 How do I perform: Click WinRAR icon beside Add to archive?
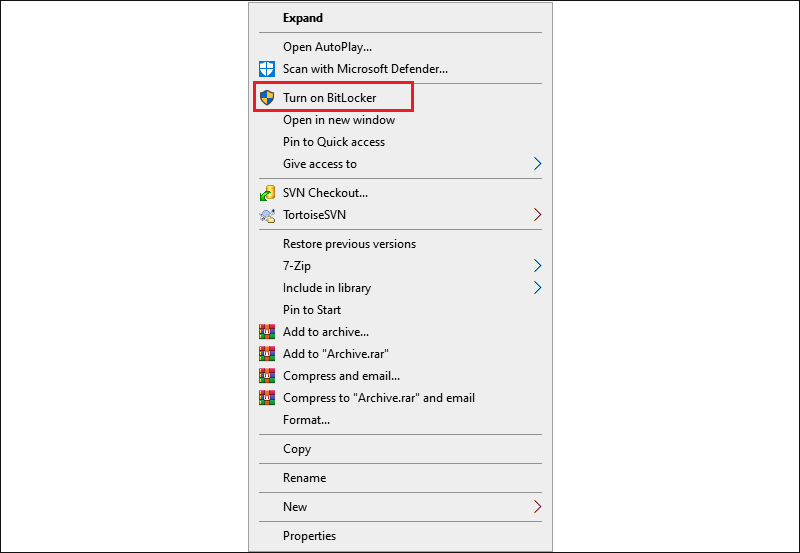point(267,332)
